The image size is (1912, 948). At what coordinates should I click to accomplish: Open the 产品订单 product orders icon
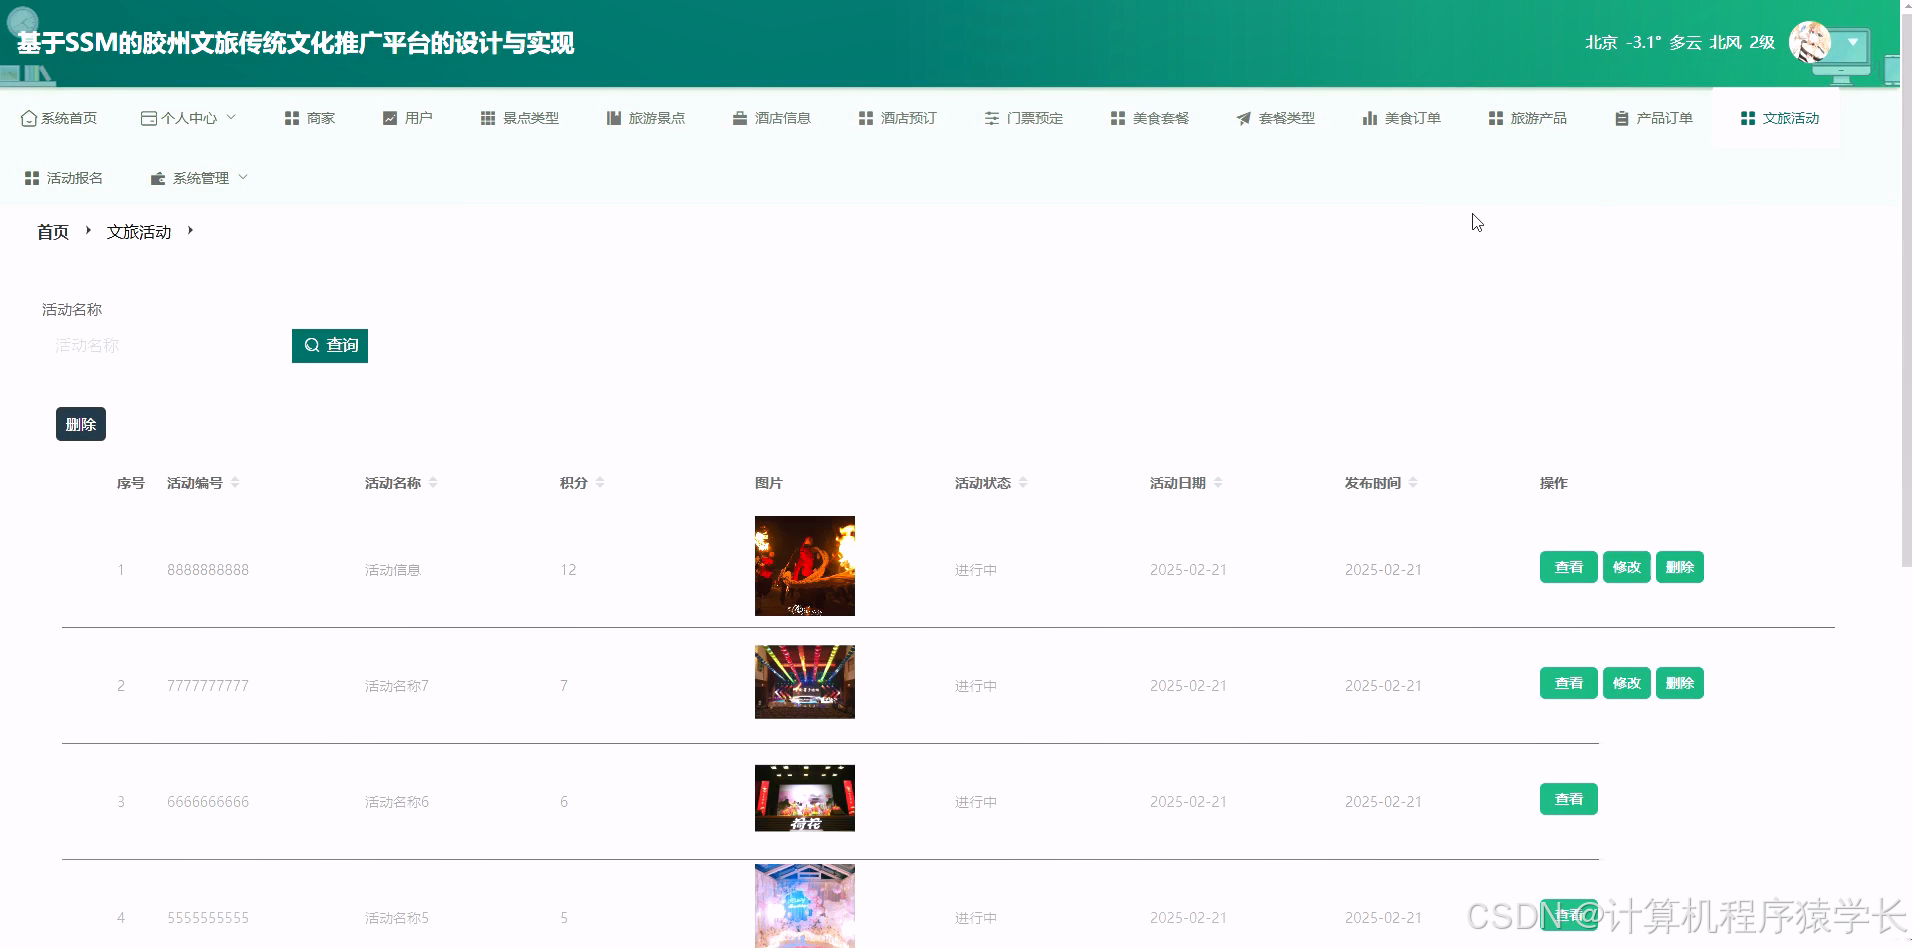[x=1619, y=117]
